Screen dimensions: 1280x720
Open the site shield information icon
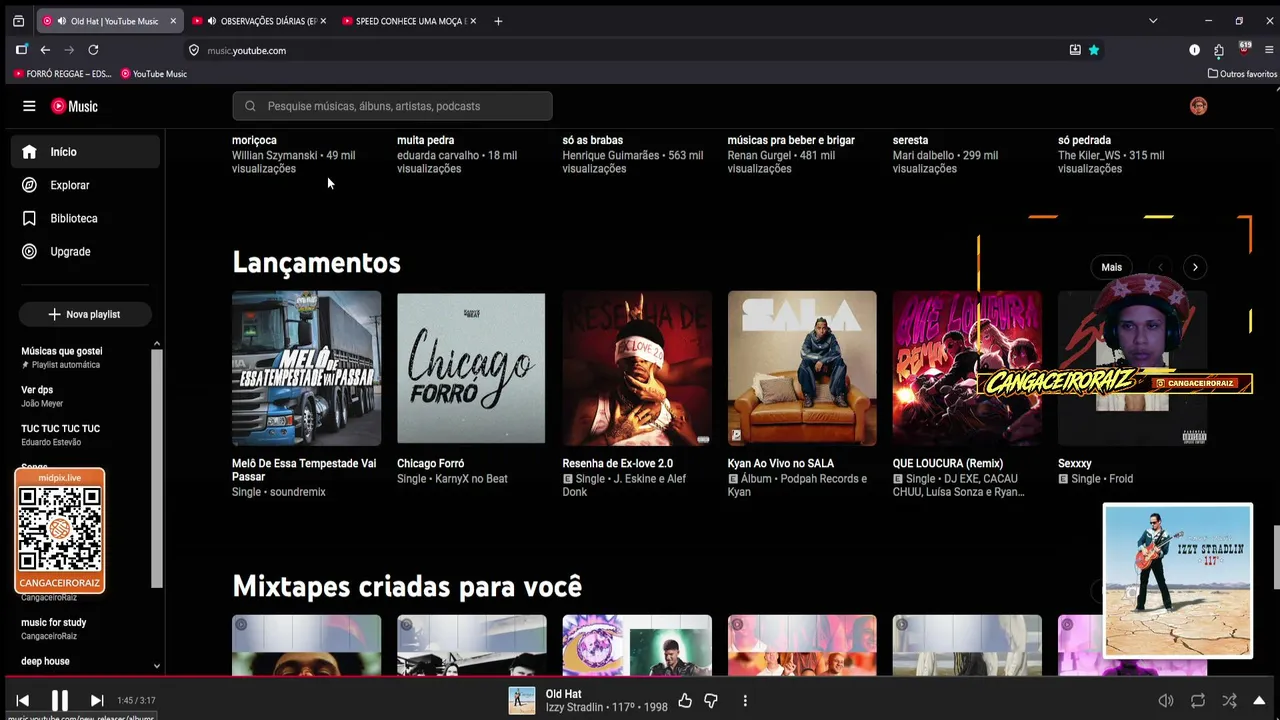click(194, 50)
